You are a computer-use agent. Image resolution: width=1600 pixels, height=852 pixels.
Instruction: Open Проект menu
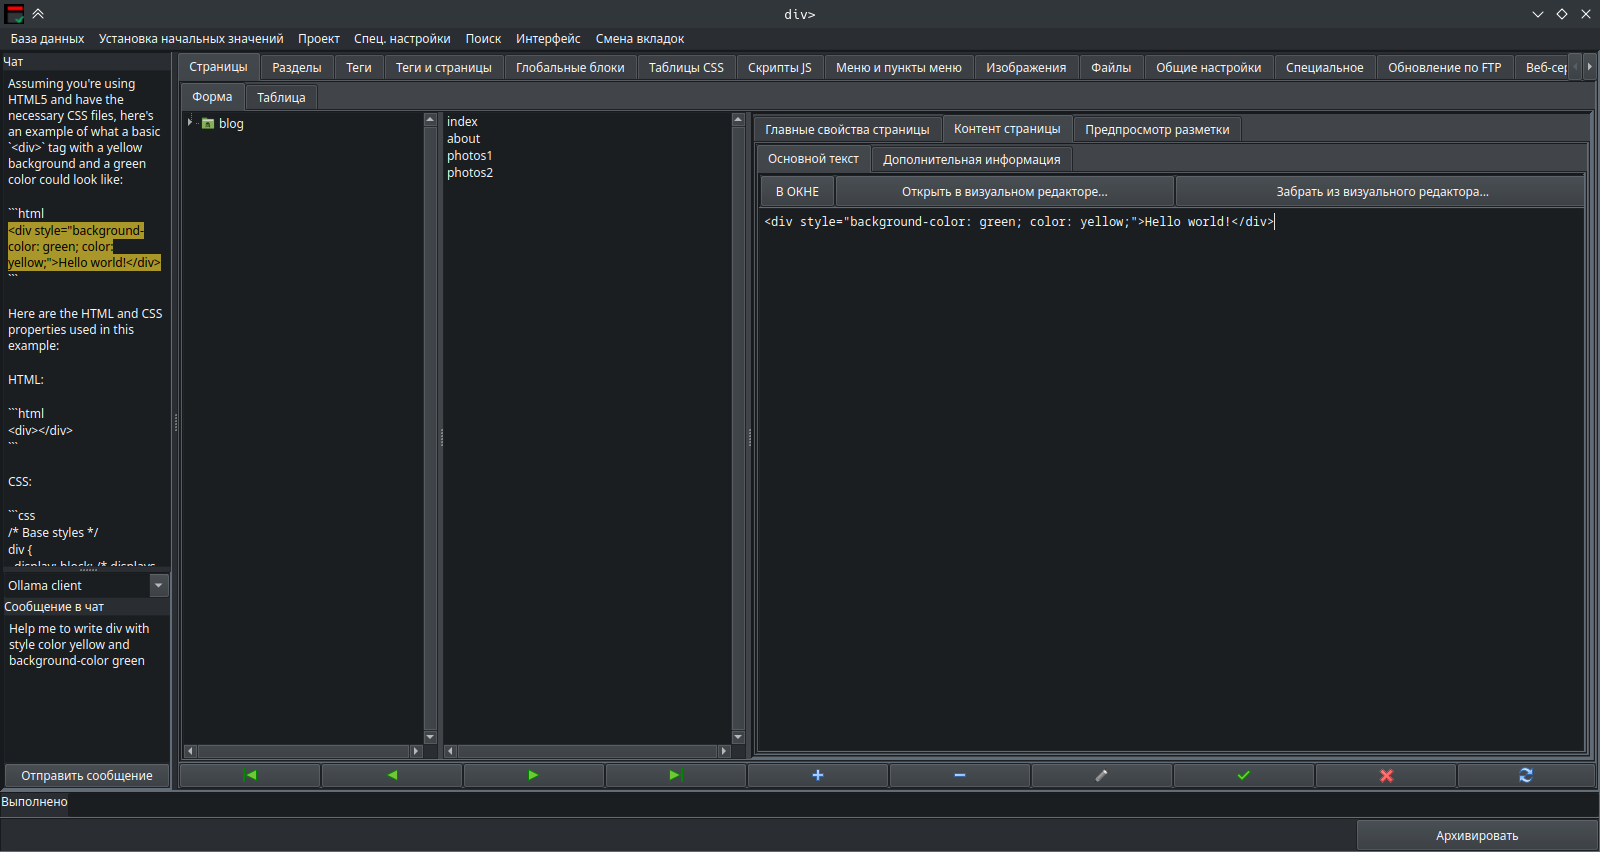[319, 39]
